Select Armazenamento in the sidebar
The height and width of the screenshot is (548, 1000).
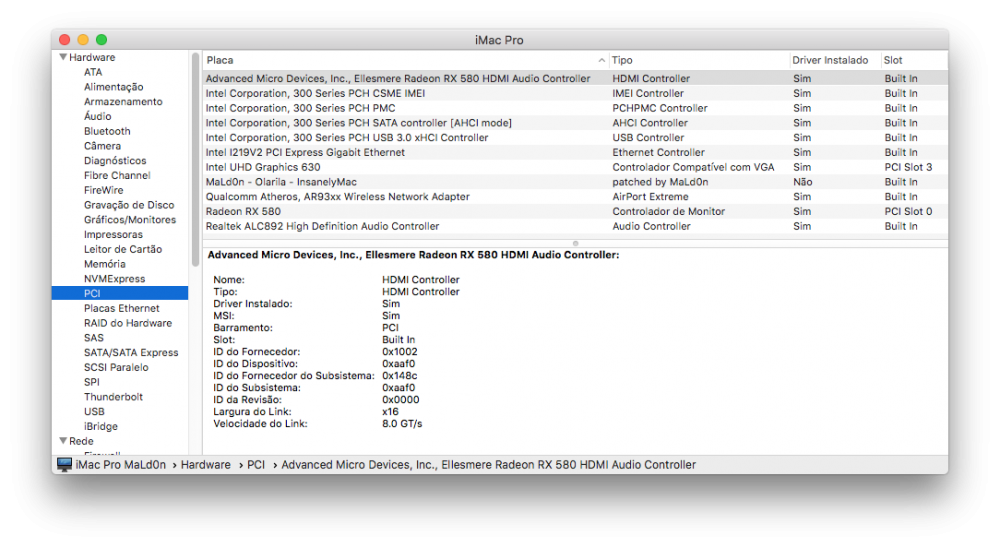pyautogui.click(x=123, y=101)
